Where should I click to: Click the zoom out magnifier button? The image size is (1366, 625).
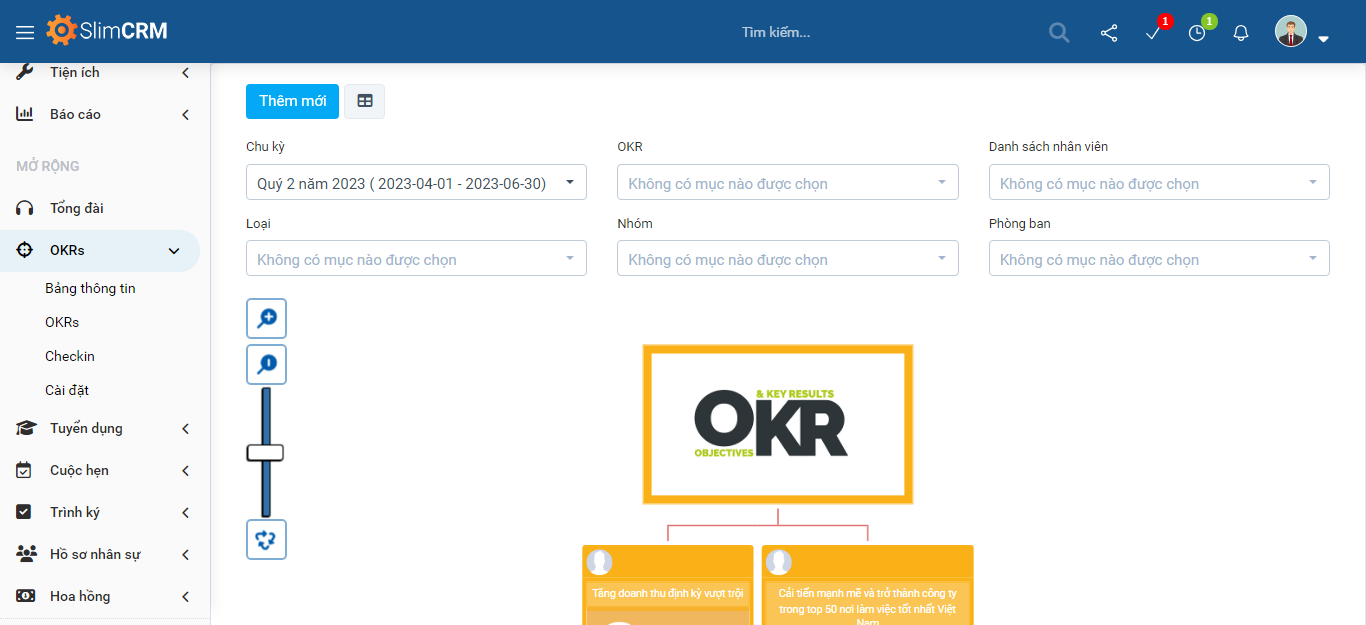(x=267, y=365)
